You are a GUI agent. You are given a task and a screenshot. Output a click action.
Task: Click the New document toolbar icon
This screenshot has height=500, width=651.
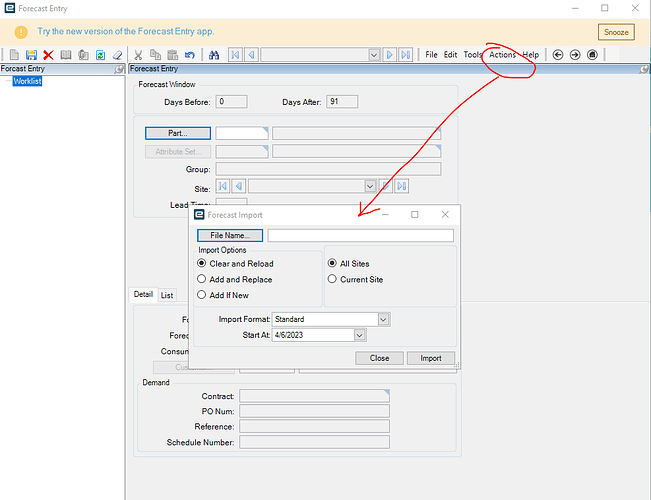(x=14, y=55)
